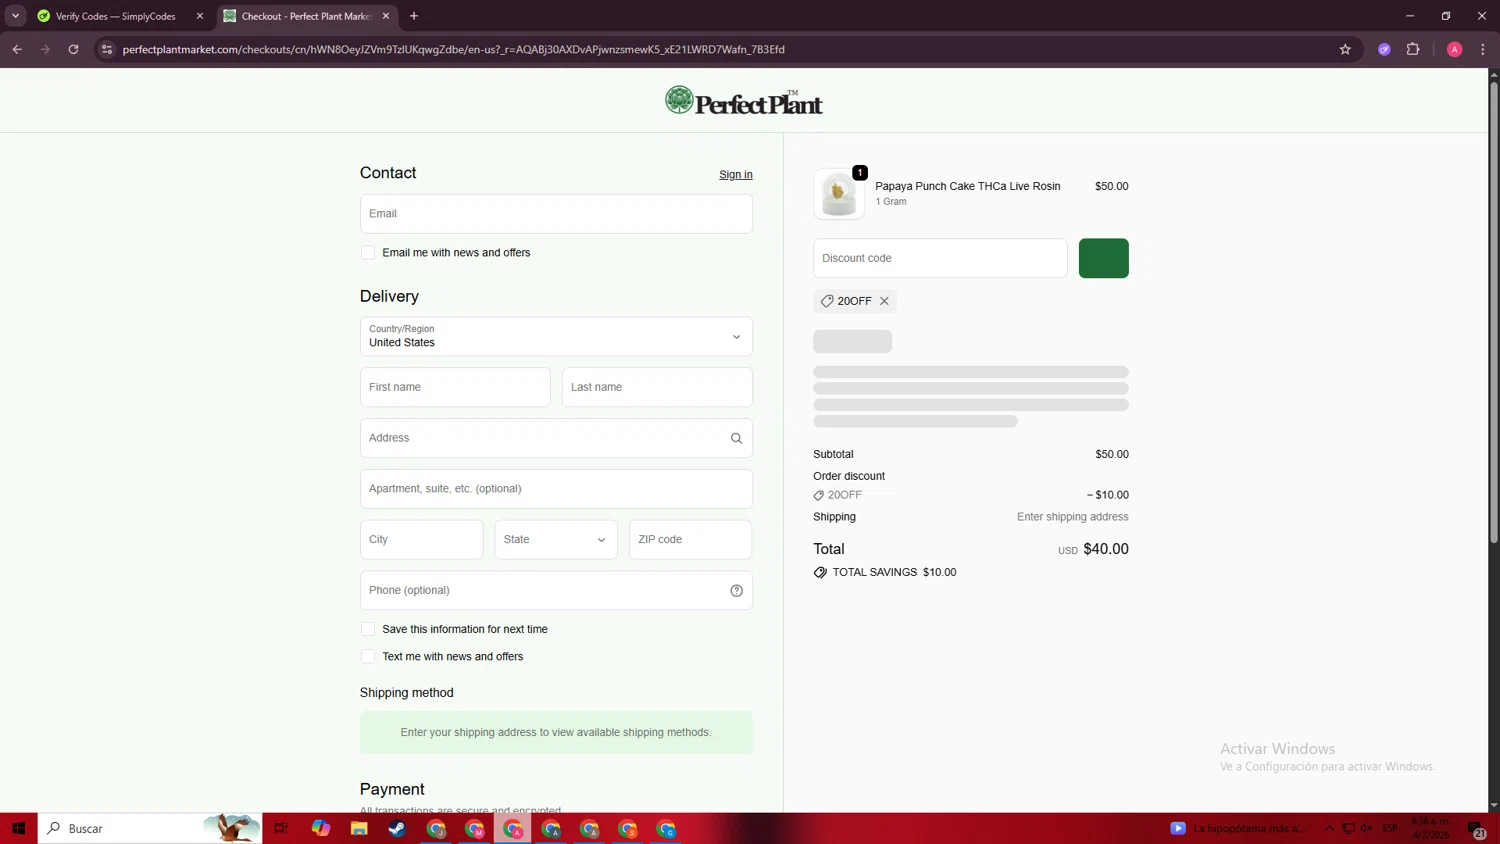Open the Chrome taskbar icon with M profile

474,828
